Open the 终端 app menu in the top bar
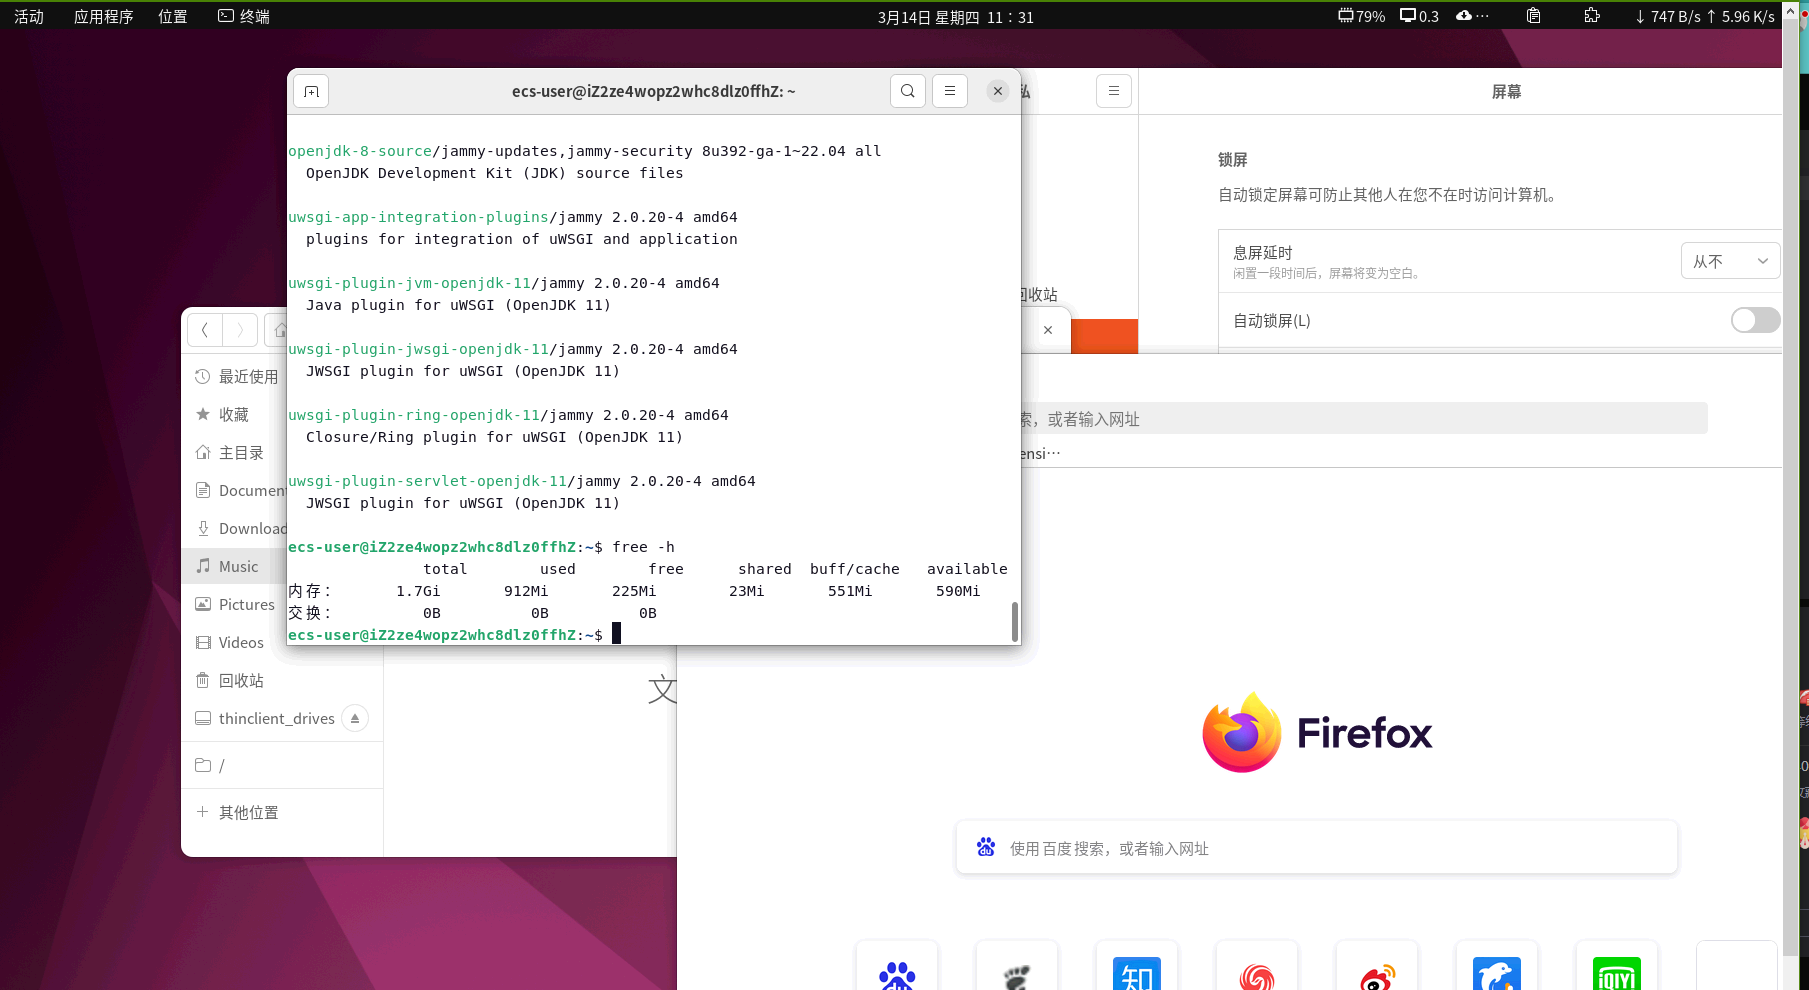The height and width of the screenshot is (990, 1809). coord(244,16)
